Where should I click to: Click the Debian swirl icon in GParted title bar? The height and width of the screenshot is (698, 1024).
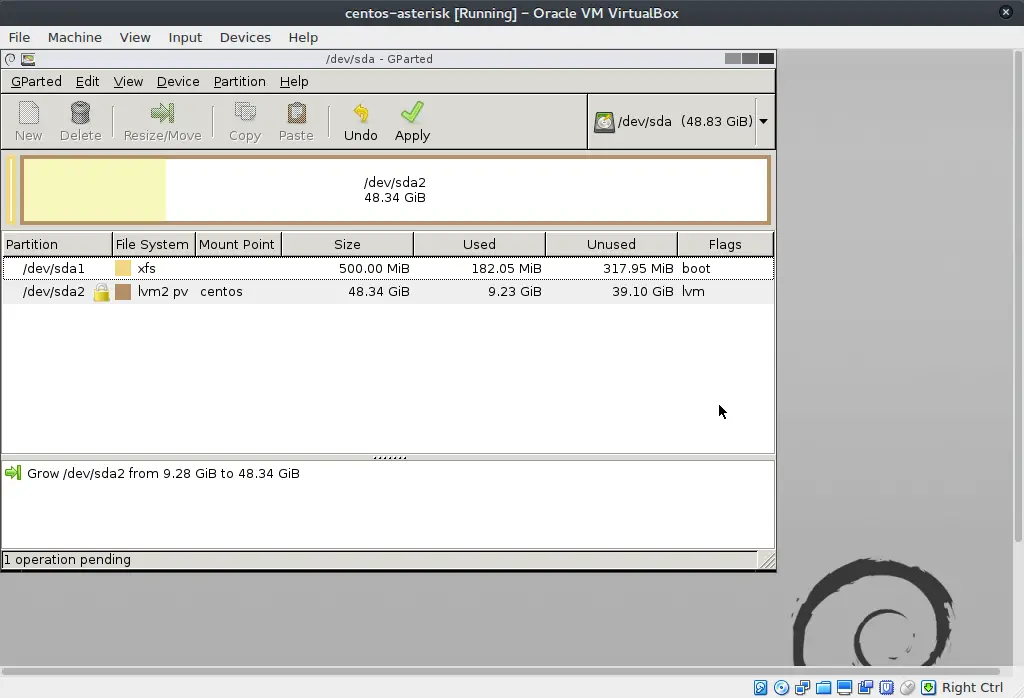click(10, 59)
